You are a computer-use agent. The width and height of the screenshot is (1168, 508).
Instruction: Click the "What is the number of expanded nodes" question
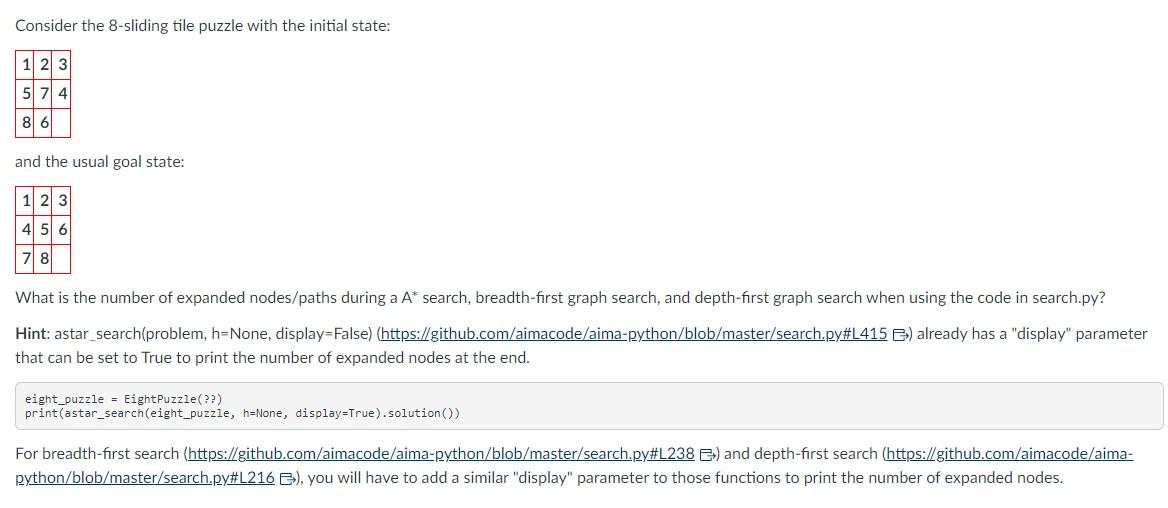pyautogui.click(x=560, y=298)
